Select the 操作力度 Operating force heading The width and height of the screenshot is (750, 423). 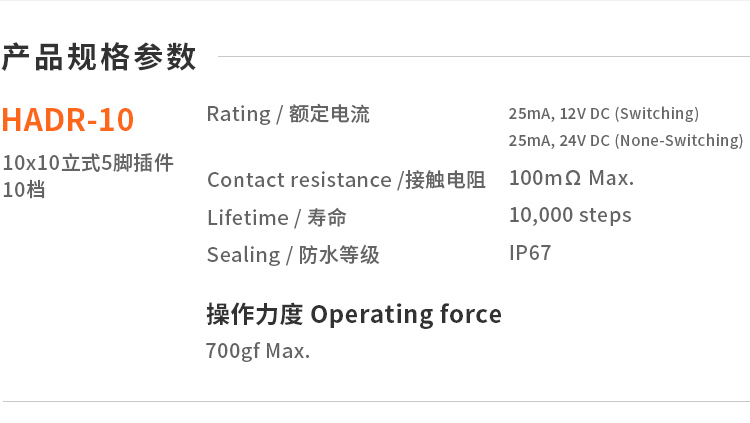click(353, 314)
